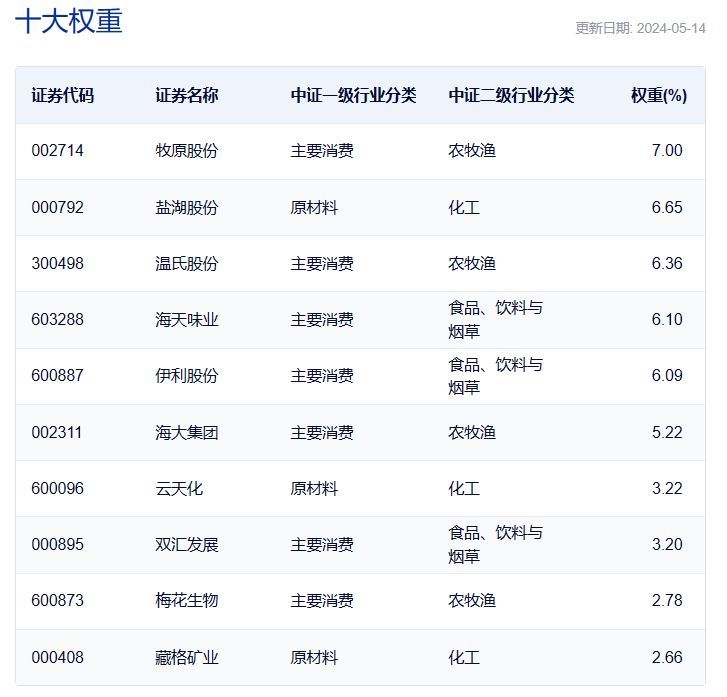The height and width of the screenshot is (697, 727).
Task: Click 农牧渔 in the 梅花生物 row
Action: [472, 600]
